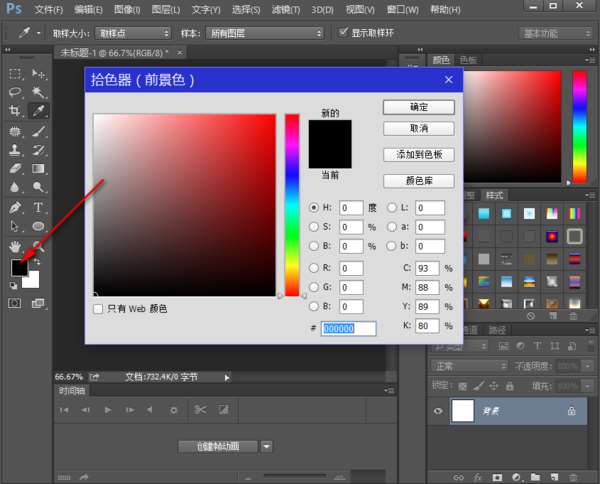600x484 pixels.
Task: Select the Ellipse shape tool
Action: (39, 226)
